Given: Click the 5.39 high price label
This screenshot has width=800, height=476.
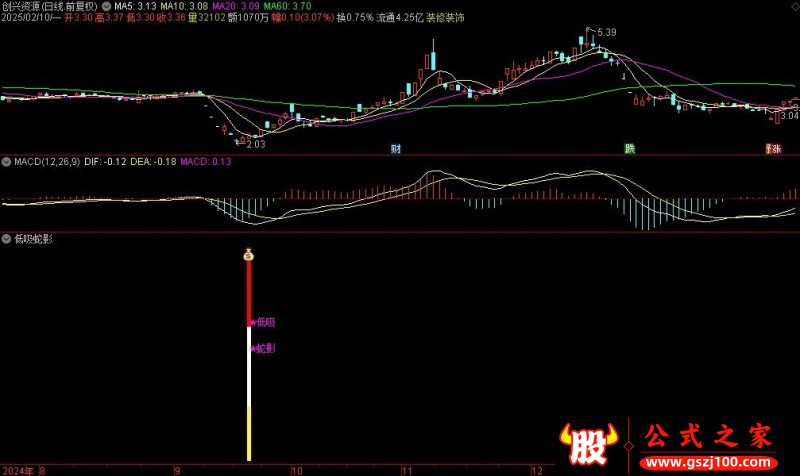Looking at the screenshot, I should (607, 33).
